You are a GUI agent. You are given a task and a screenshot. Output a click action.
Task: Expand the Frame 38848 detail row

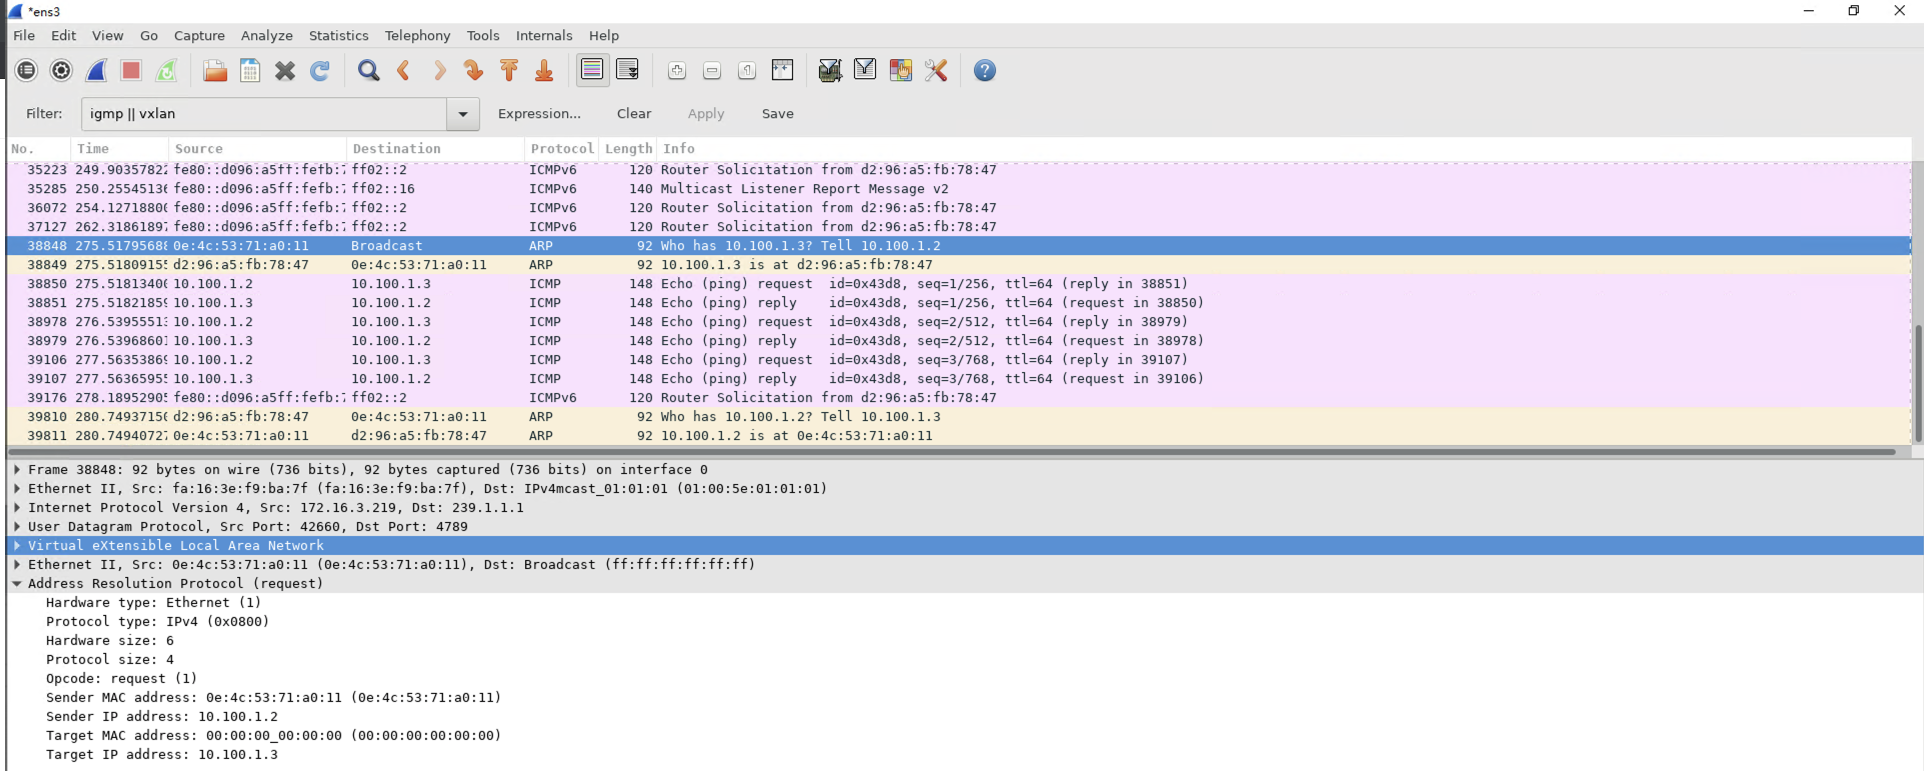[x=17, y=470]
